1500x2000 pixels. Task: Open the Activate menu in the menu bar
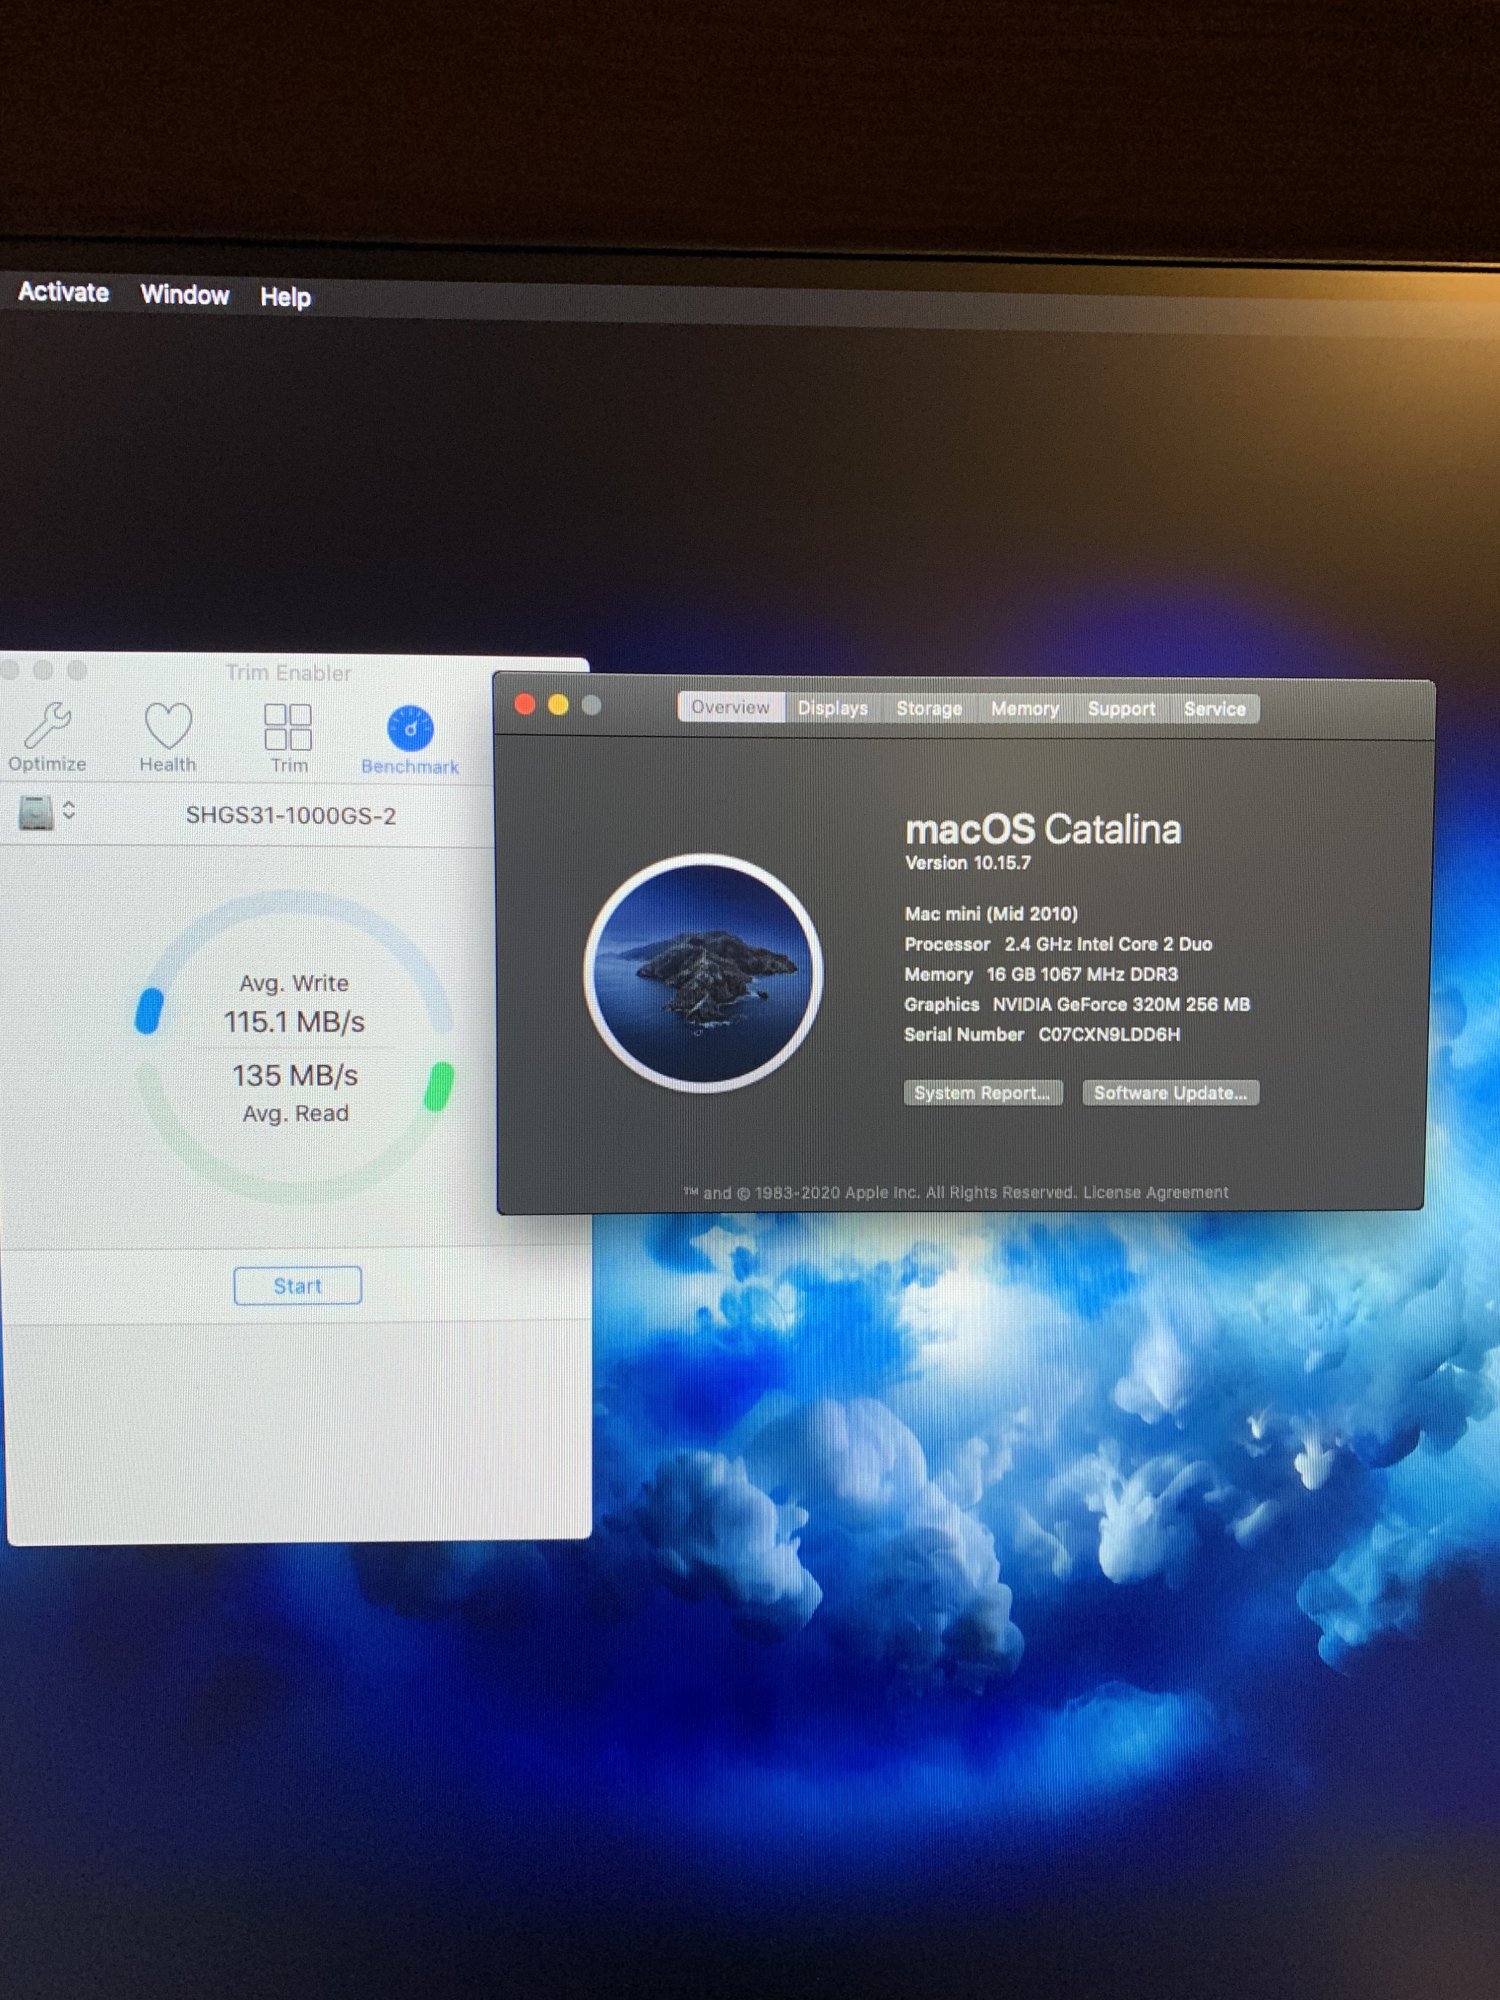(63, 292)
